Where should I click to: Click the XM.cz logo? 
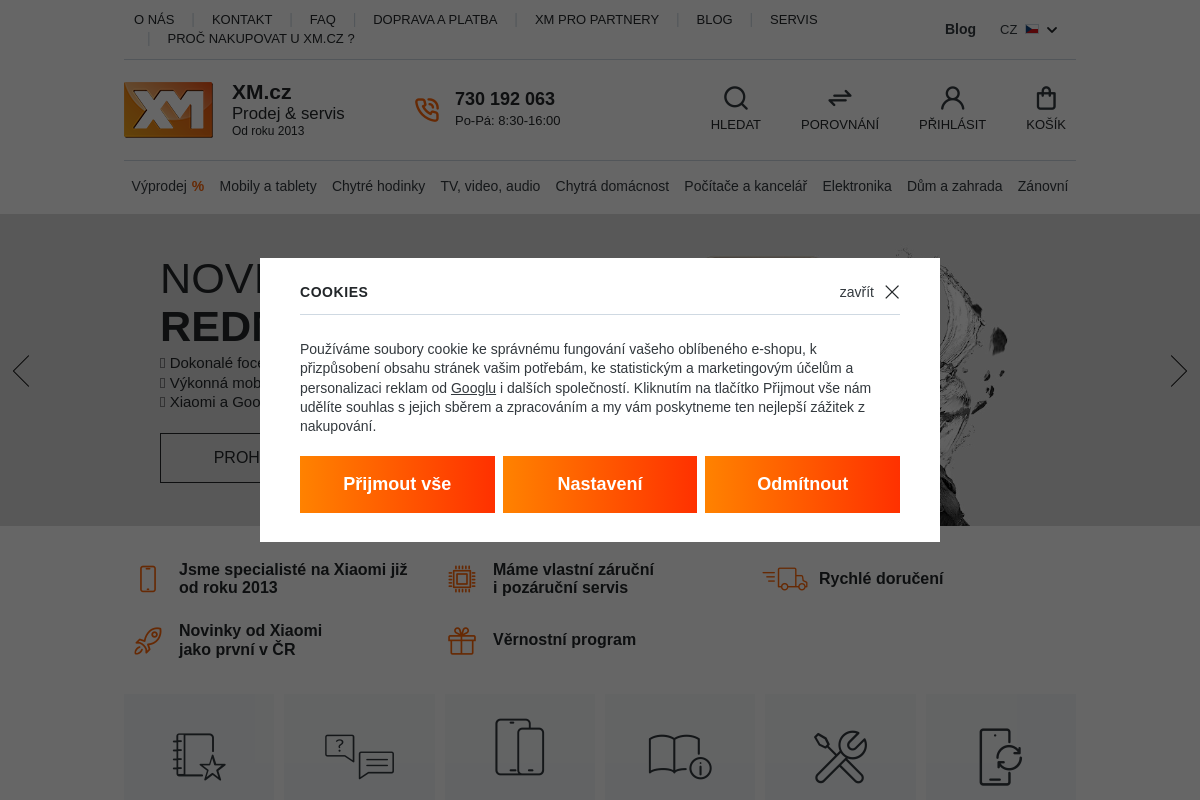(x=168, y=110)
